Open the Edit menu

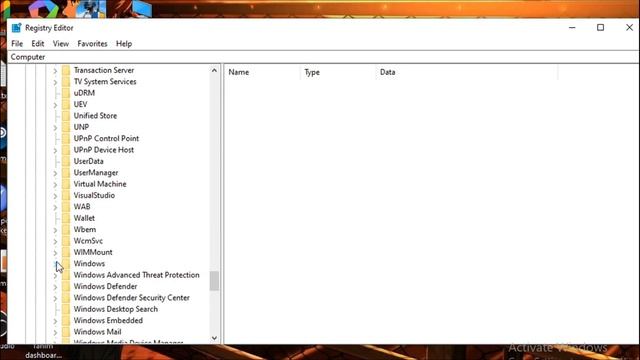(x=38, y=44)
